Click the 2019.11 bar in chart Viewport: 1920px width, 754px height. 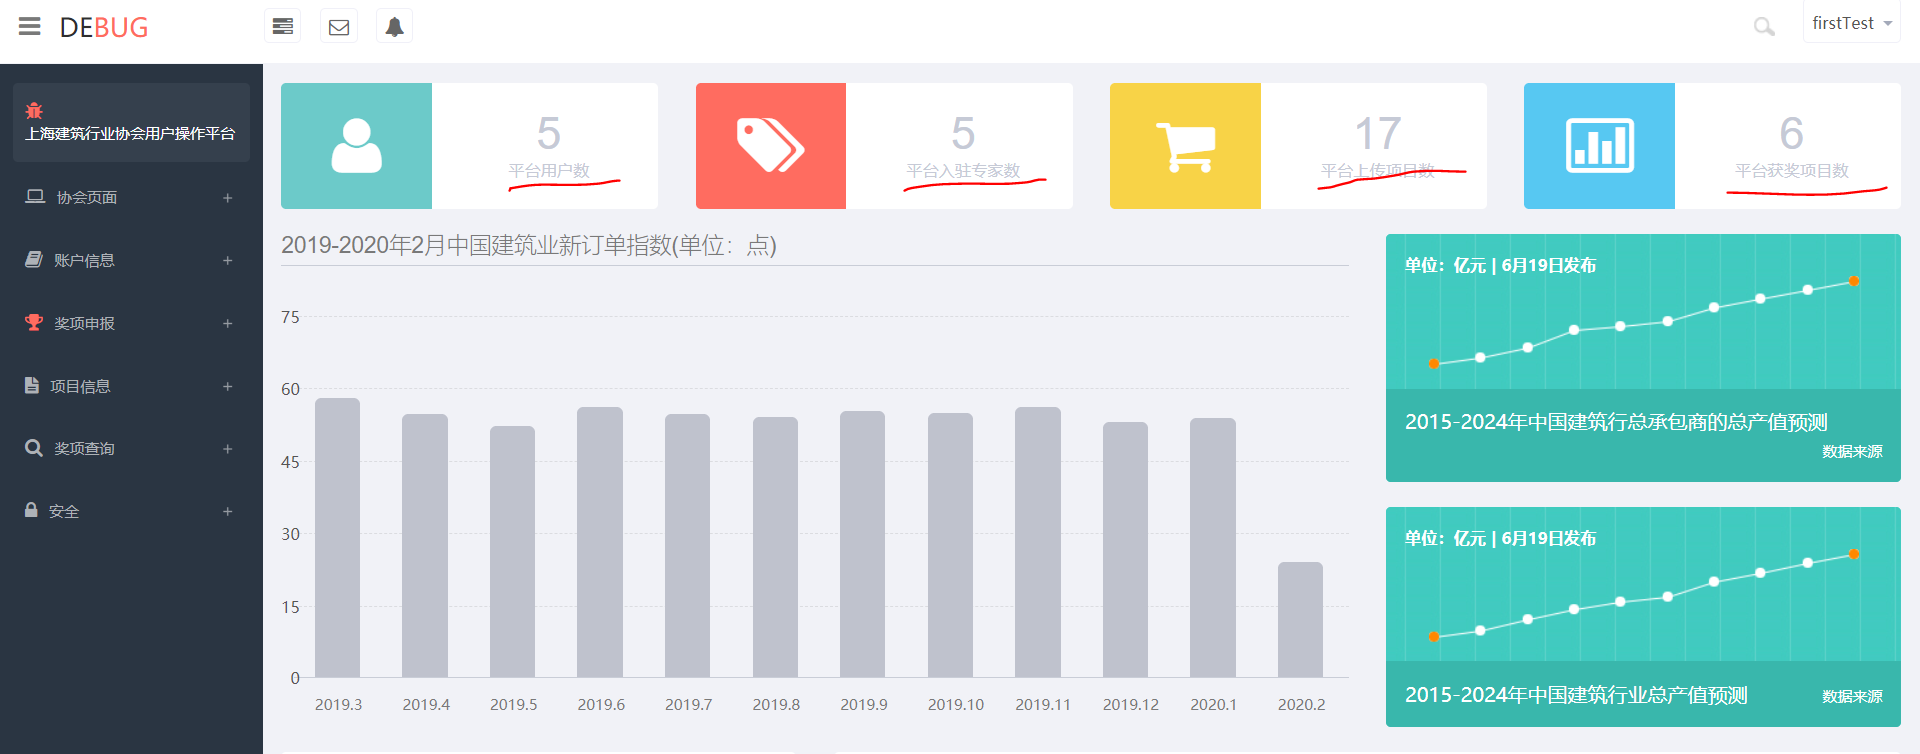1038,542
